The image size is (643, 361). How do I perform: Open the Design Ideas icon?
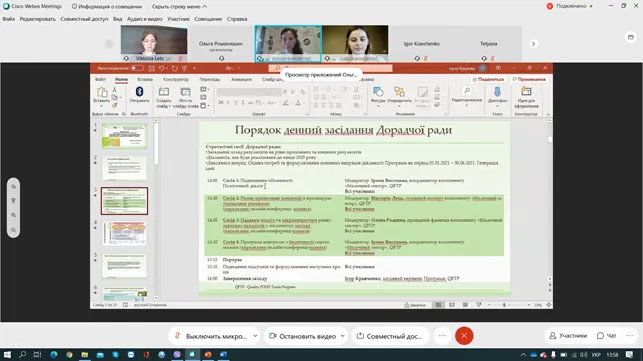[526, 91]
